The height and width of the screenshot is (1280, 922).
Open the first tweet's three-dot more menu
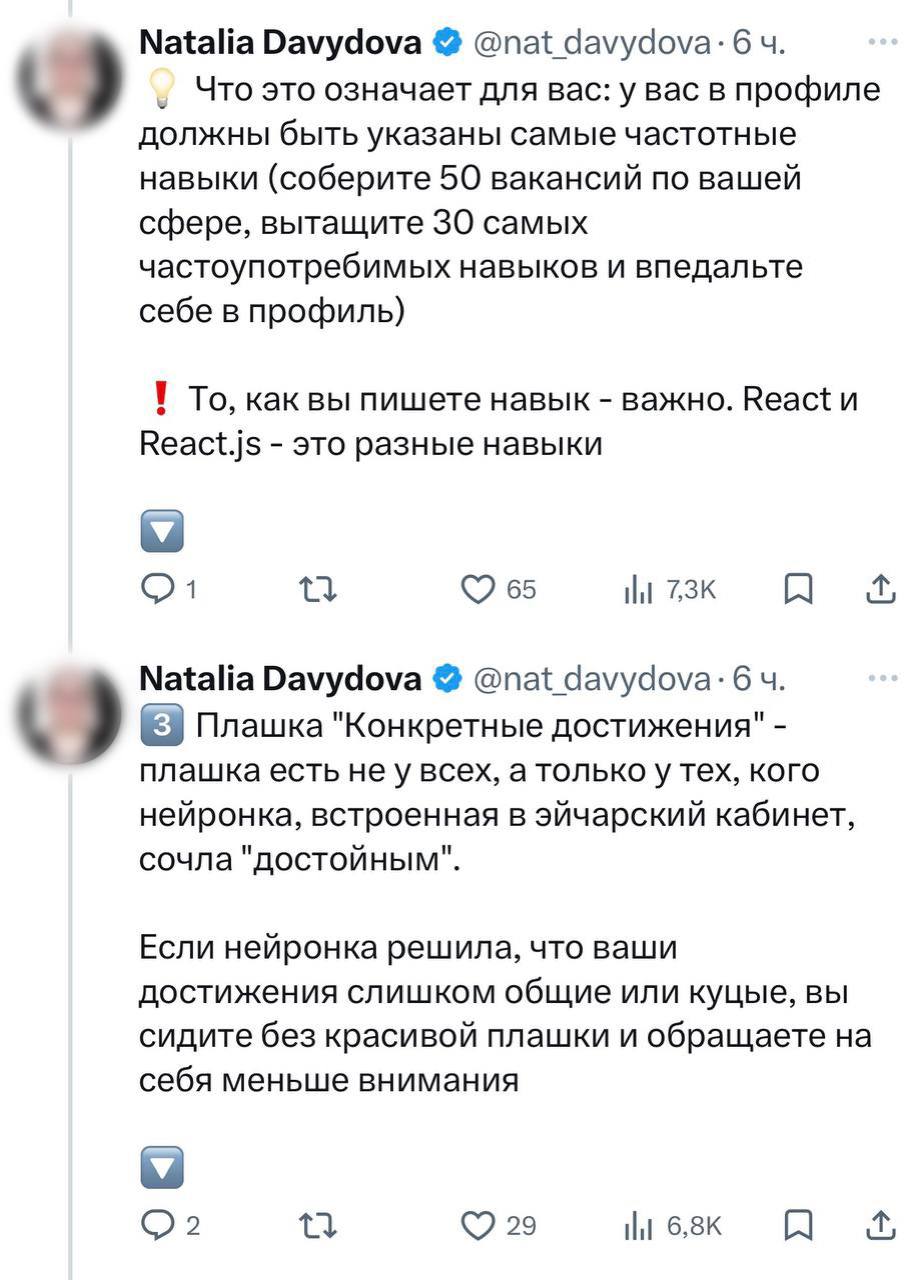coord(883,42)
